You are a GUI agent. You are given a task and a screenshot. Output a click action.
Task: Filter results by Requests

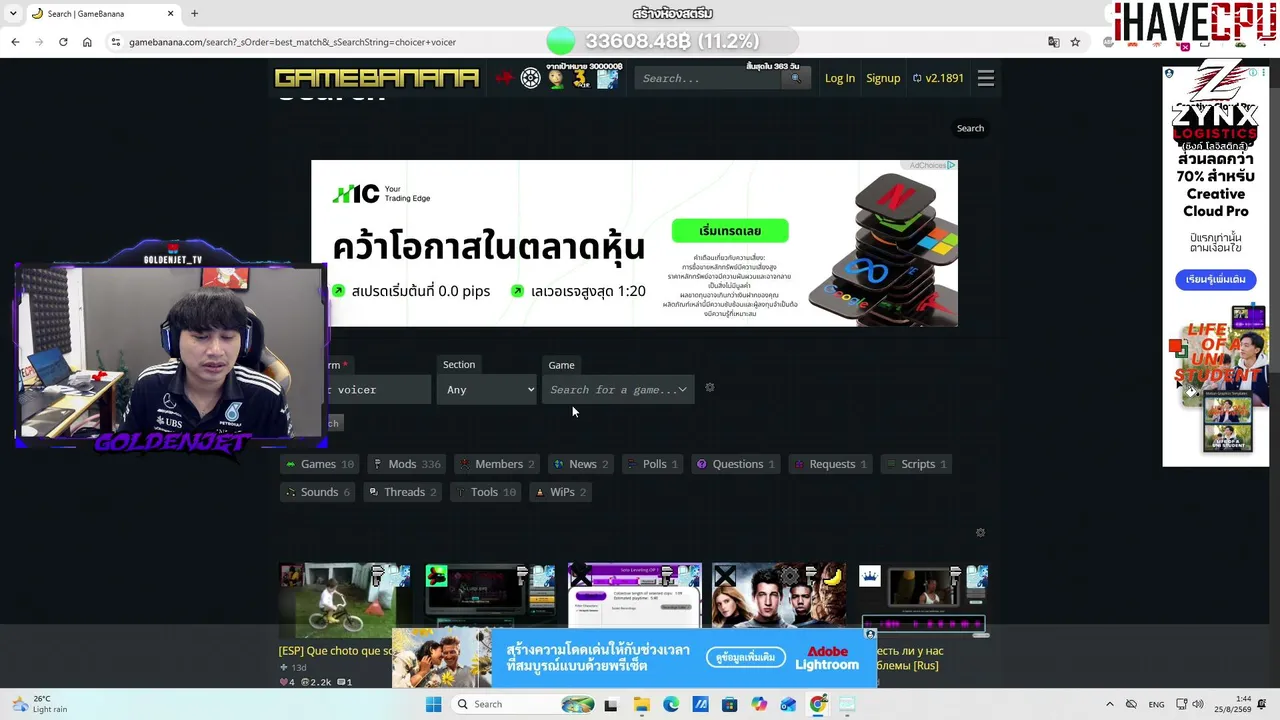830,464
